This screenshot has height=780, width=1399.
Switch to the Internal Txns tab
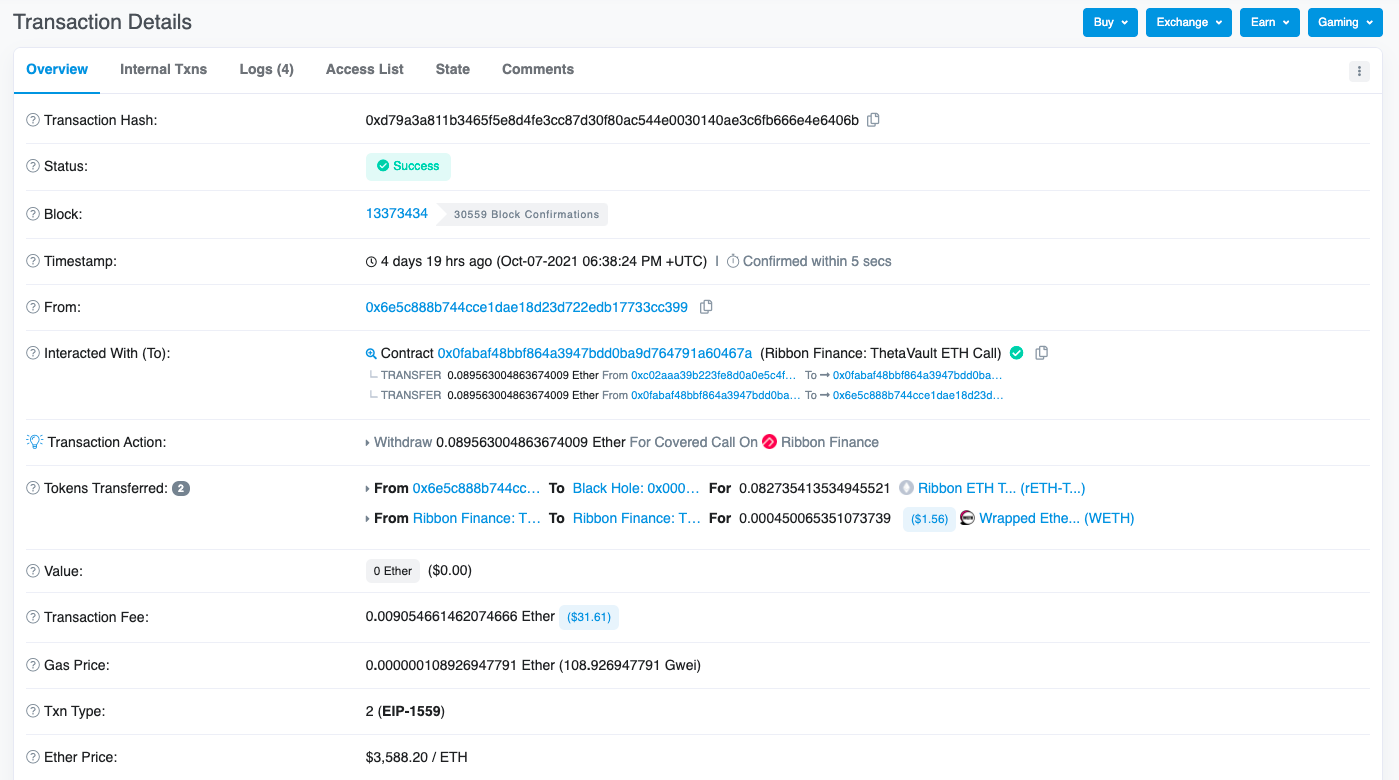(163, 69)
